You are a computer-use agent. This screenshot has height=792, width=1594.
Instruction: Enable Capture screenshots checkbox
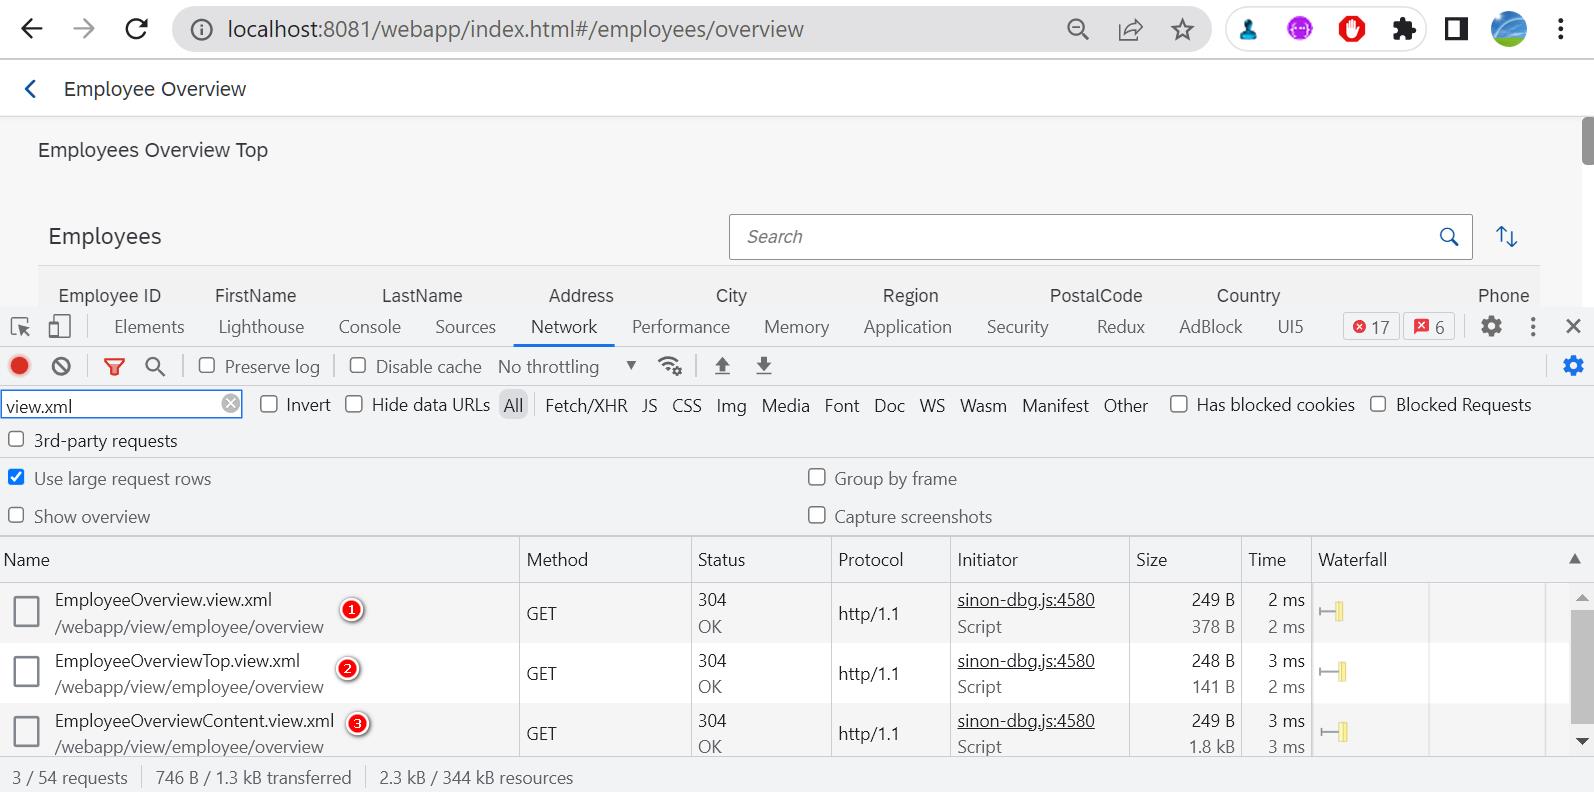(x=817, y=515)
